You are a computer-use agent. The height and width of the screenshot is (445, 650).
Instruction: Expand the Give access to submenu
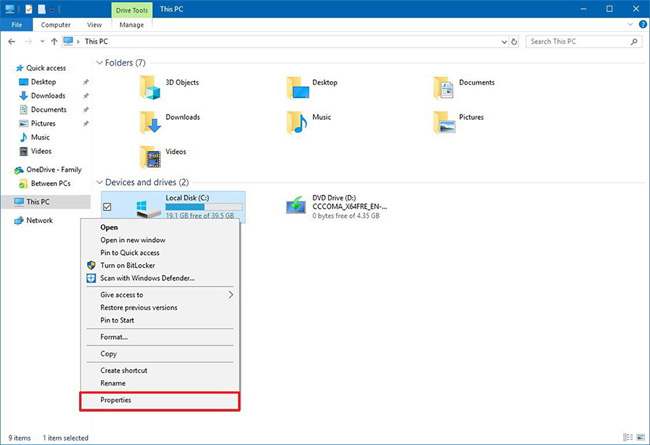[160, 295]
